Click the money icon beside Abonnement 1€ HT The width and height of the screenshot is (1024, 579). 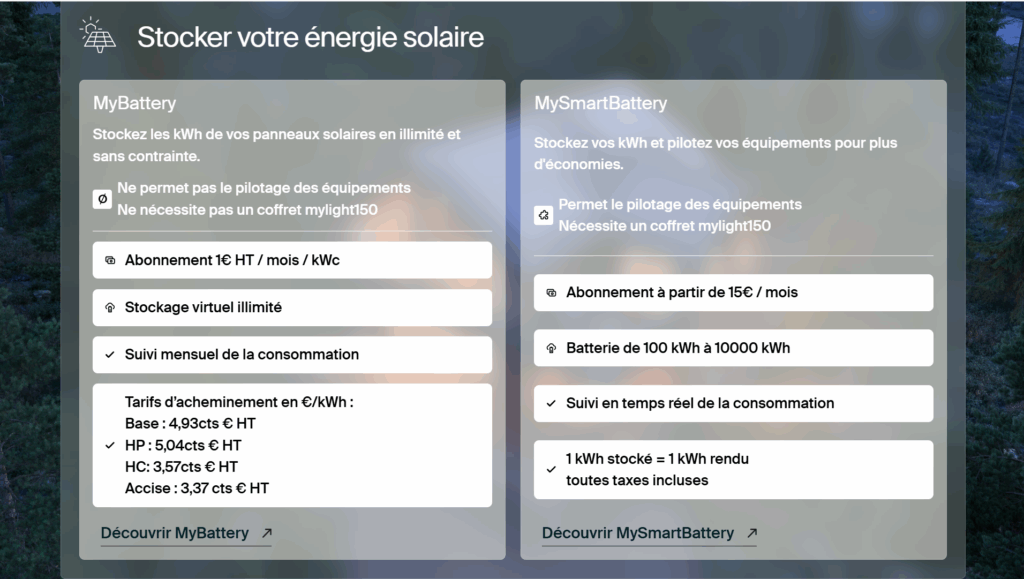pos(110,260)
